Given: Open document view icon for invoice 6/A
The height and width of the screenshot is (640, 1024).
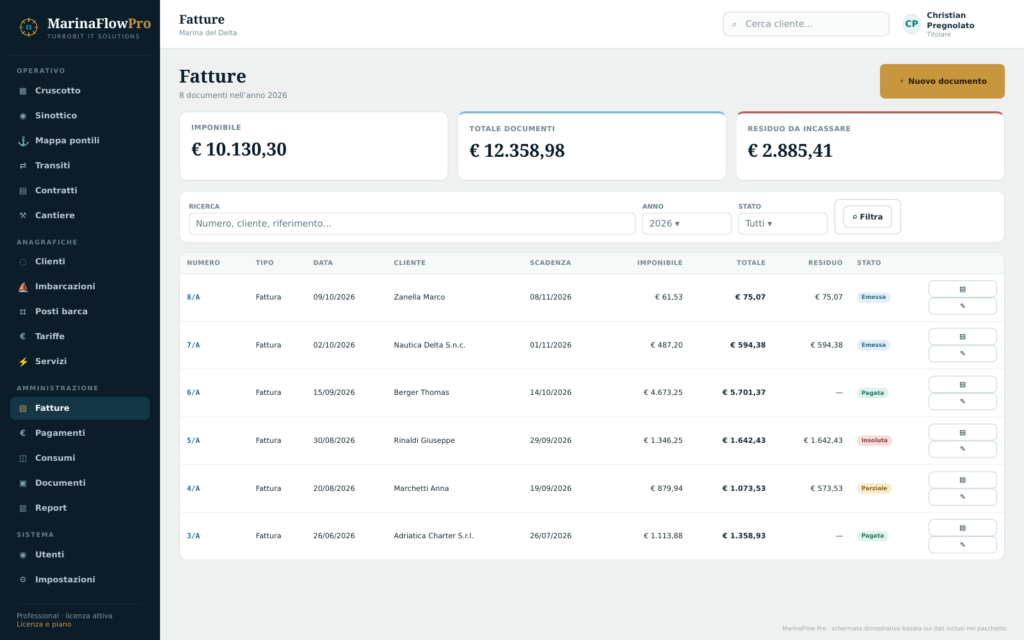Looking at the screenshot, I should click(x=962, y=384).
